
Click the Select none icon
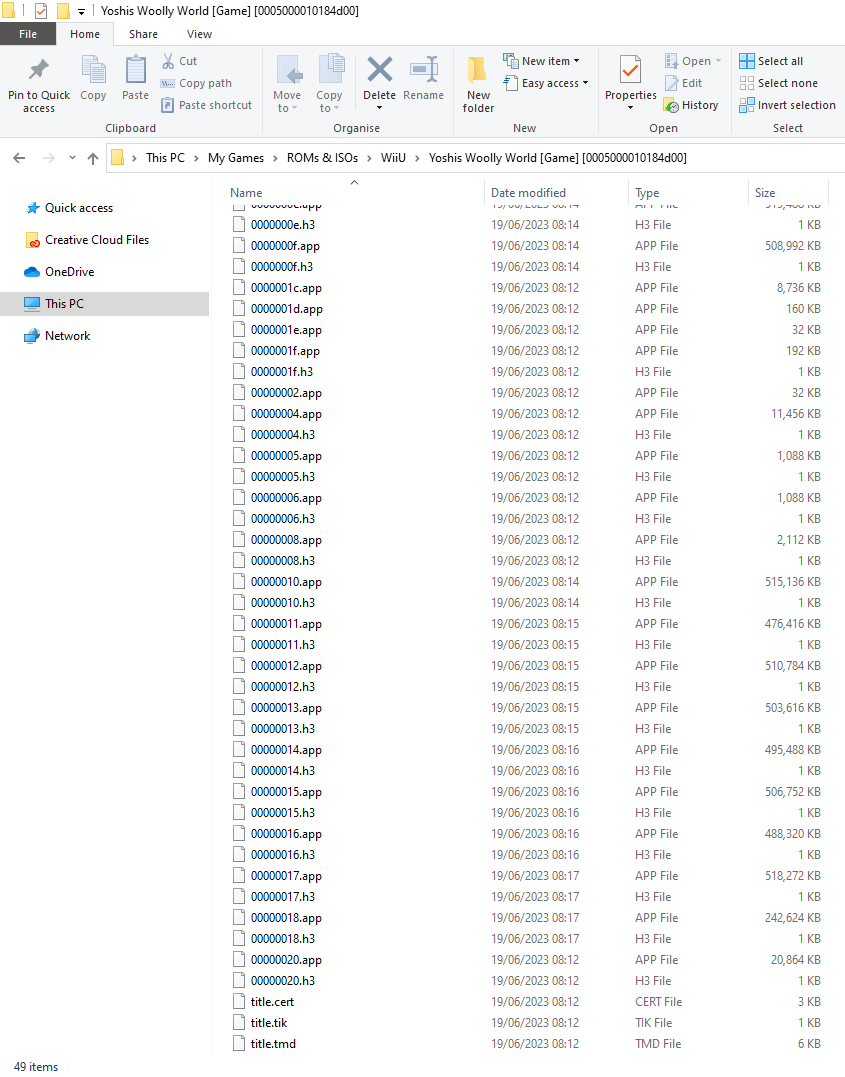(x=747, y=83)
